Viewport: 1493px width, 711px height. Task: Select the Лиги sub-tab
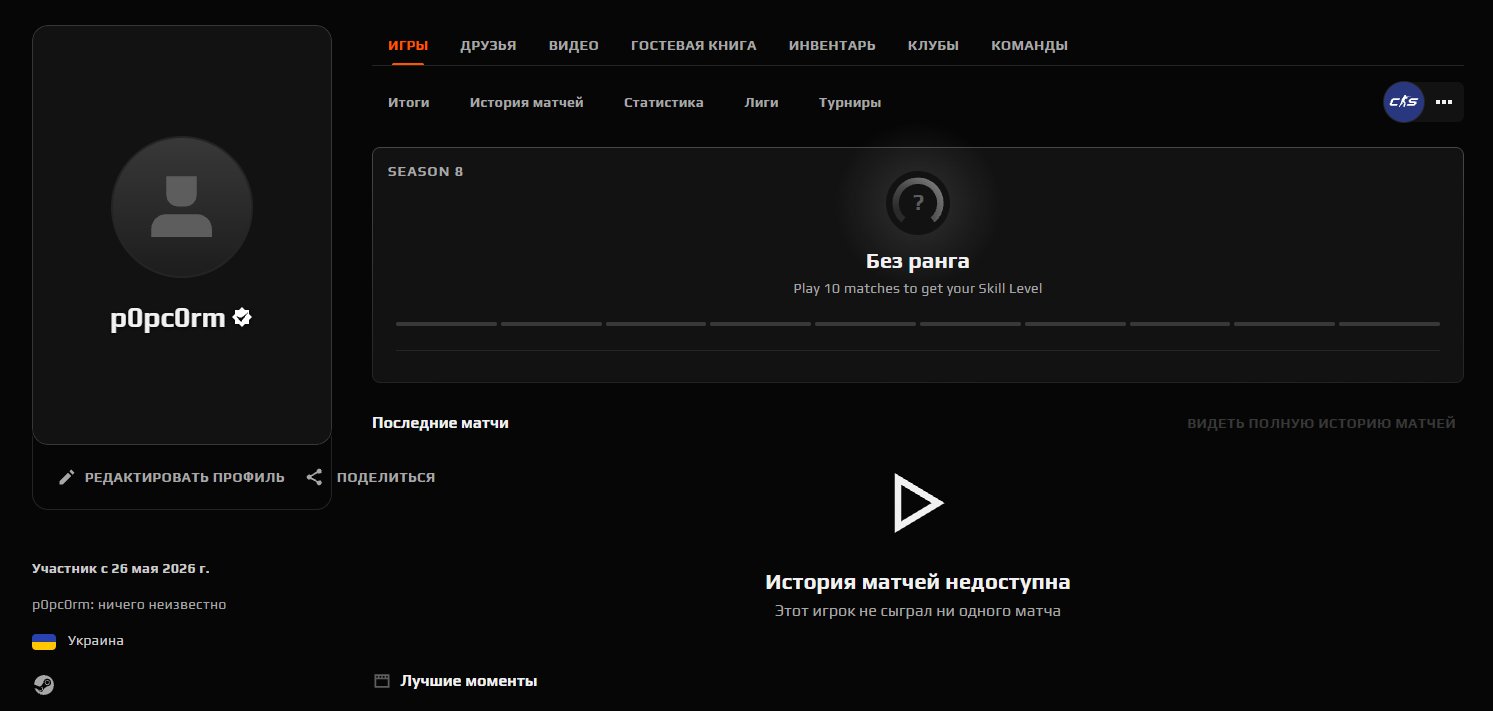pyautogui.click(x=761, y=103)
